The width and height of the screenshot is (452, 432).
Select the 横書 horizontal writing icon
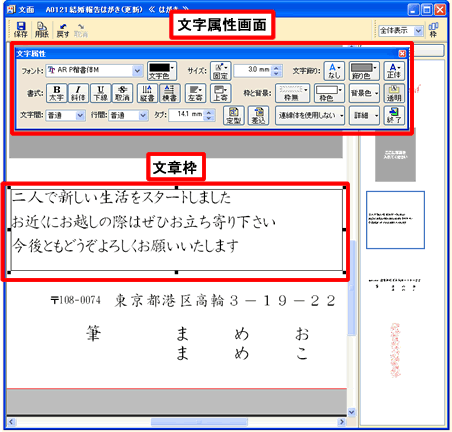click(x=170, y=93)
